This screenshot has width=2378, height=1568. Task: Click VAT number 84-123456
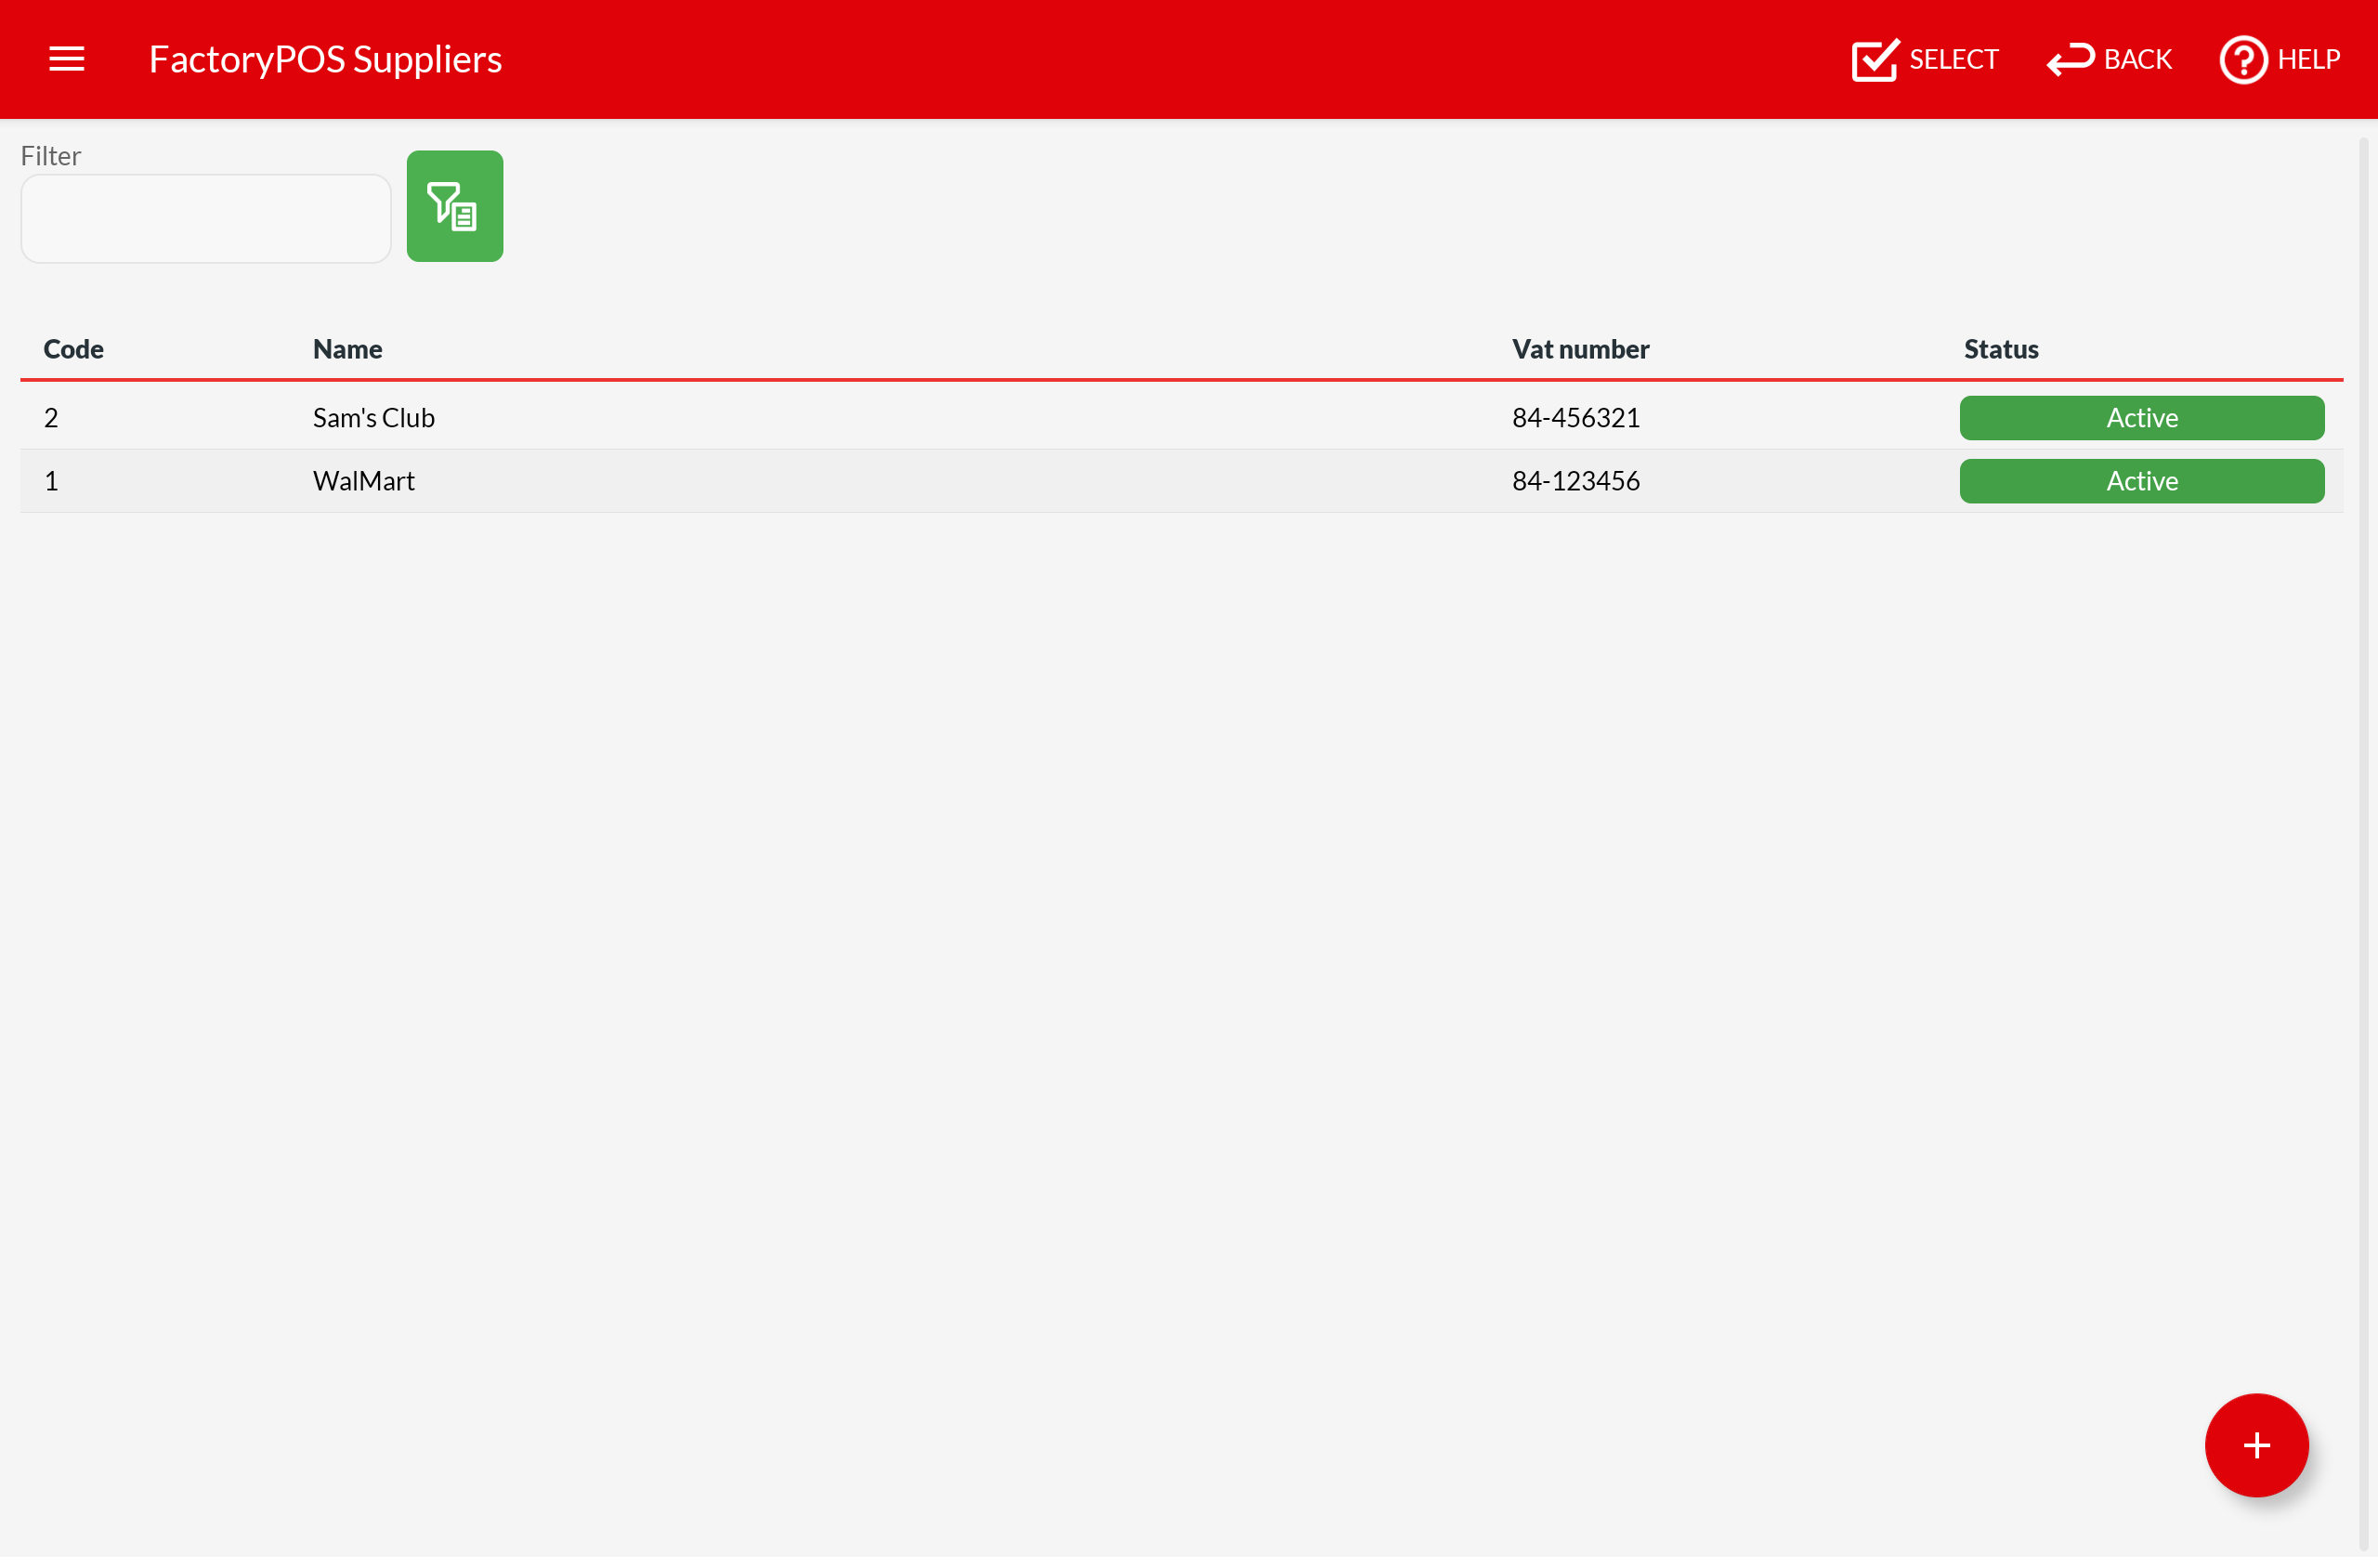click(x=1575, y=481)
